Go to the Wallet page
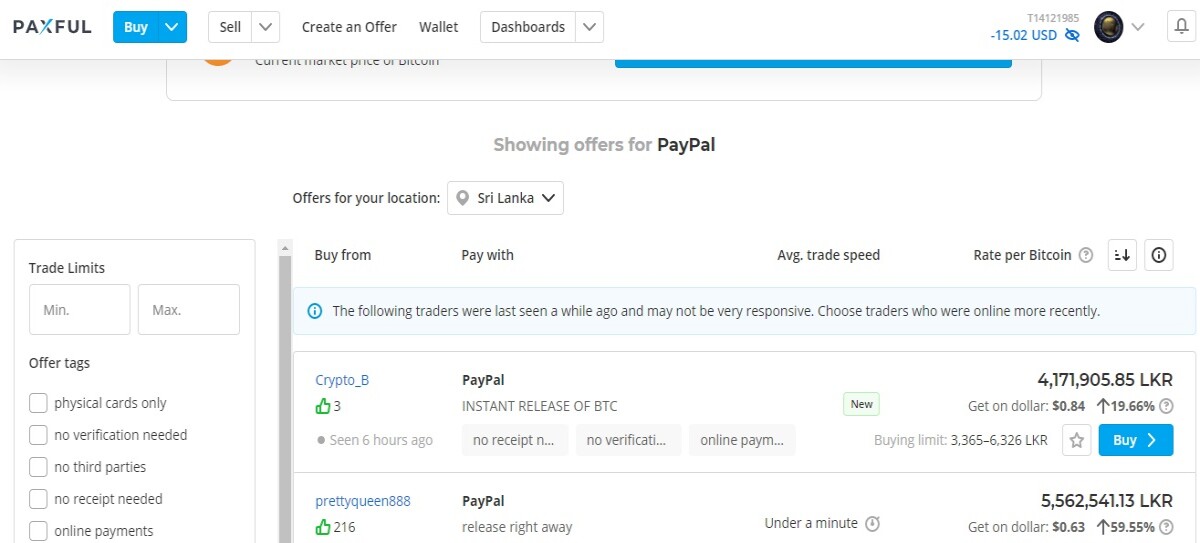Image resolution: width=1200 pixels, height=543 pixels. (x=438, y=27)
